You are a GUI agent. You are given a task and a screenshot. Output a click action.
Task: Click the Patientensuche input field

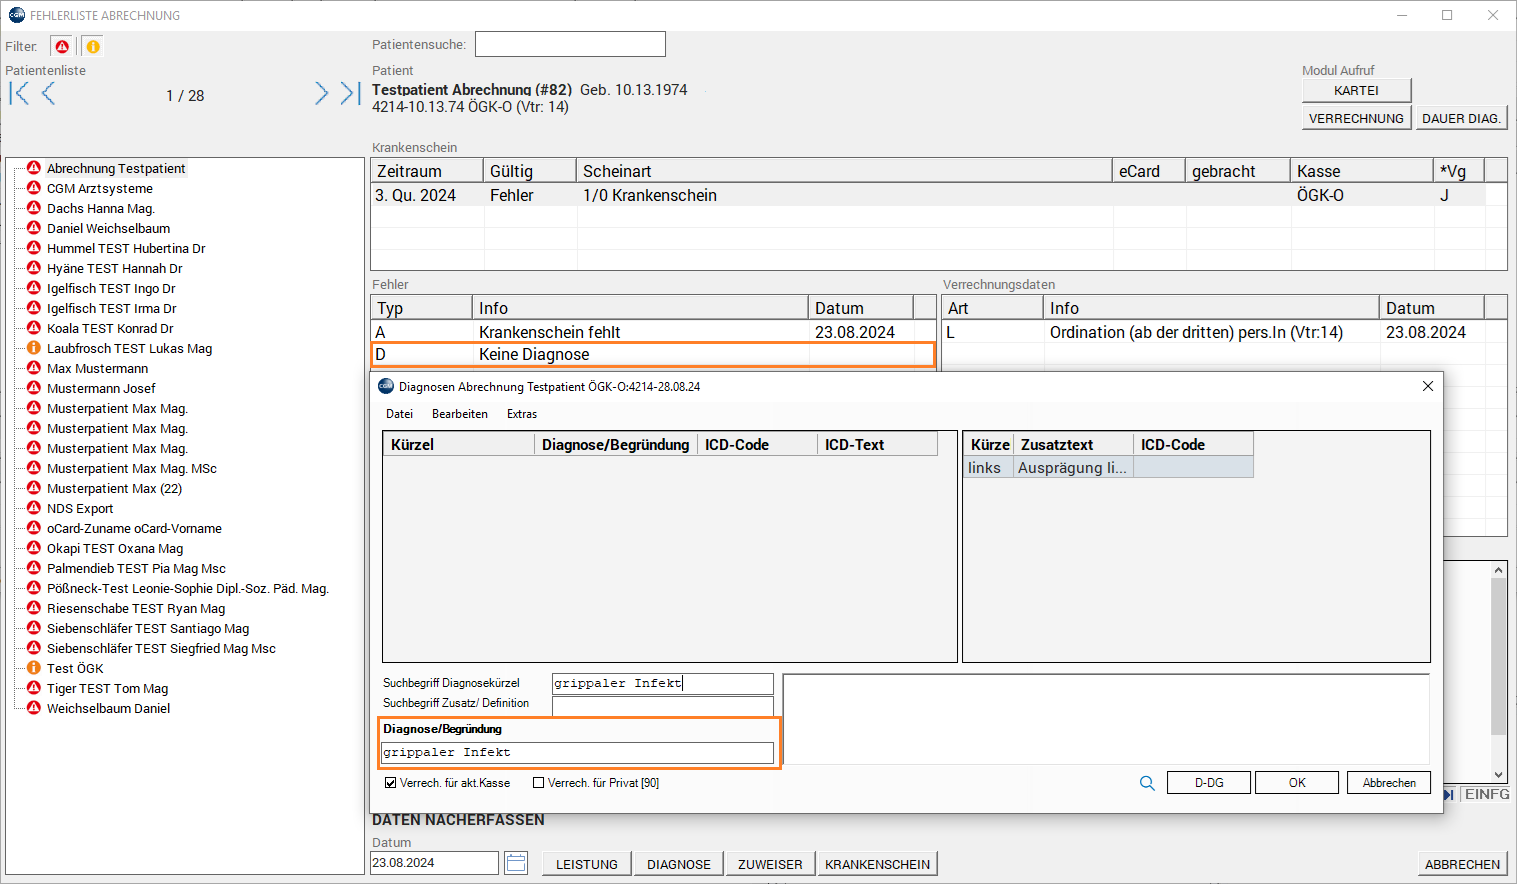570,44
